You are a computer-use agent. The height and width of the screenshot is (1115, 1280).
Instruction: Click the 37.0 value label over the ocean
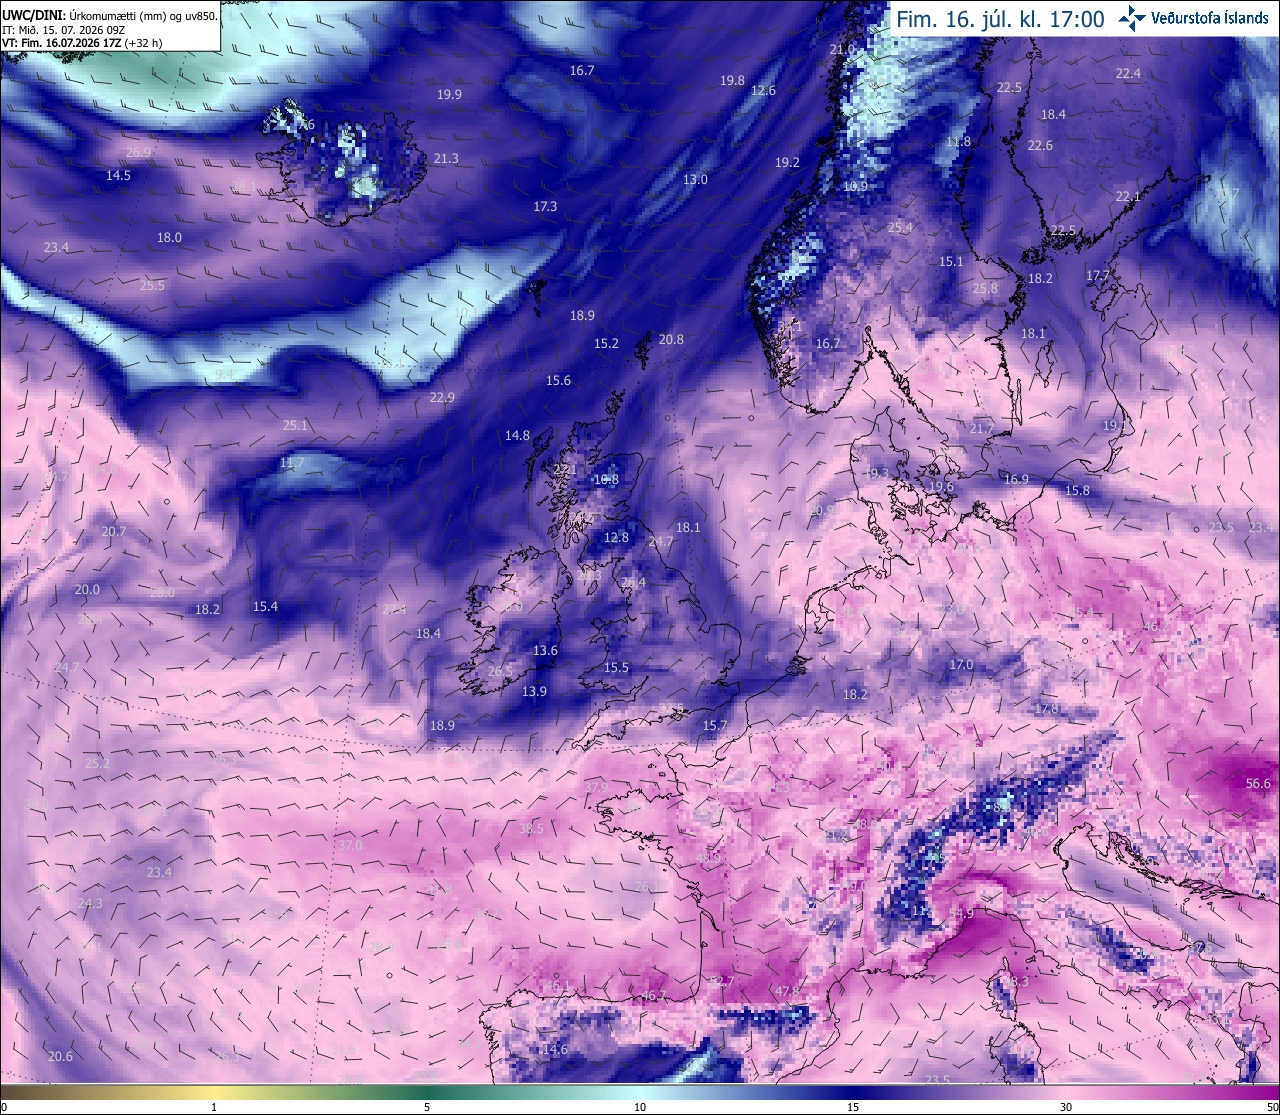point(350,845)
